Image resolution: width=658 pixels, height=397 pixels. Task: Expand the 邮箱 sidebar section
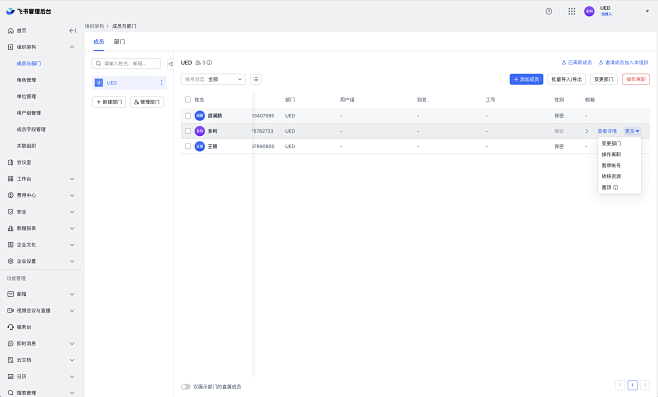(72, 294)
